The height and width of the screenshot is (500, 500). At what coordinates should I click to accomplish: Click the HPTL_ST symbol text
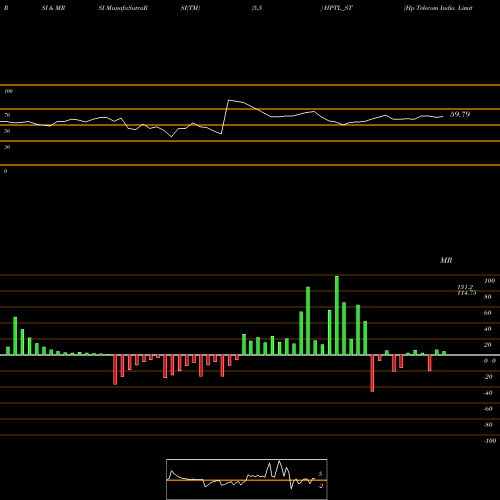[x=337, y=8]
